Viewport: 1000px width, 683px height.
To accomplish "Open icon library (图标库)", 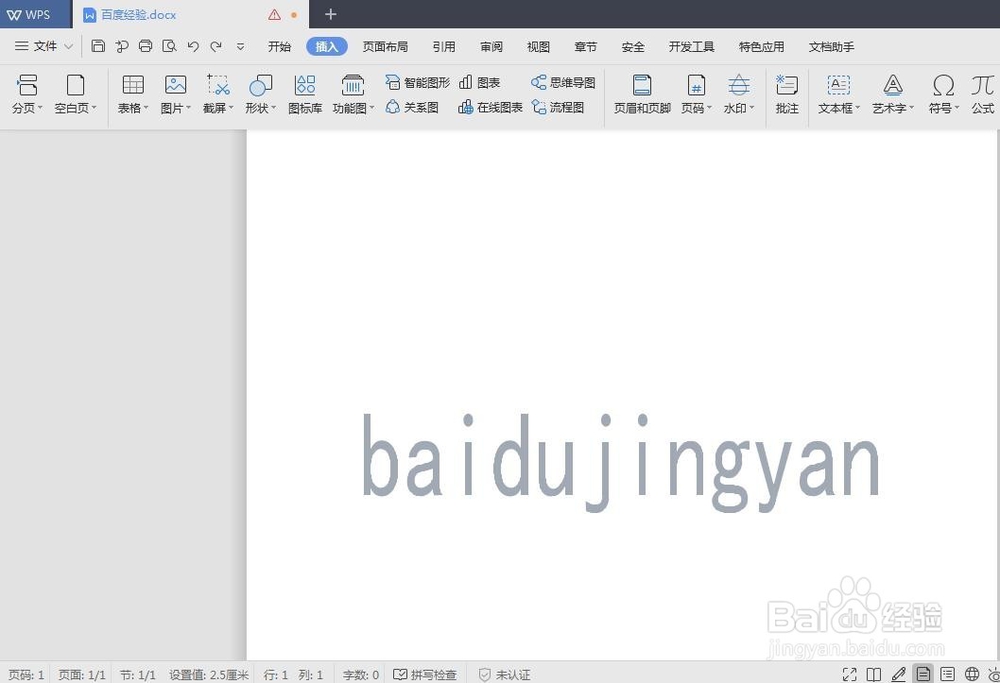I will [x=305, y=94].
